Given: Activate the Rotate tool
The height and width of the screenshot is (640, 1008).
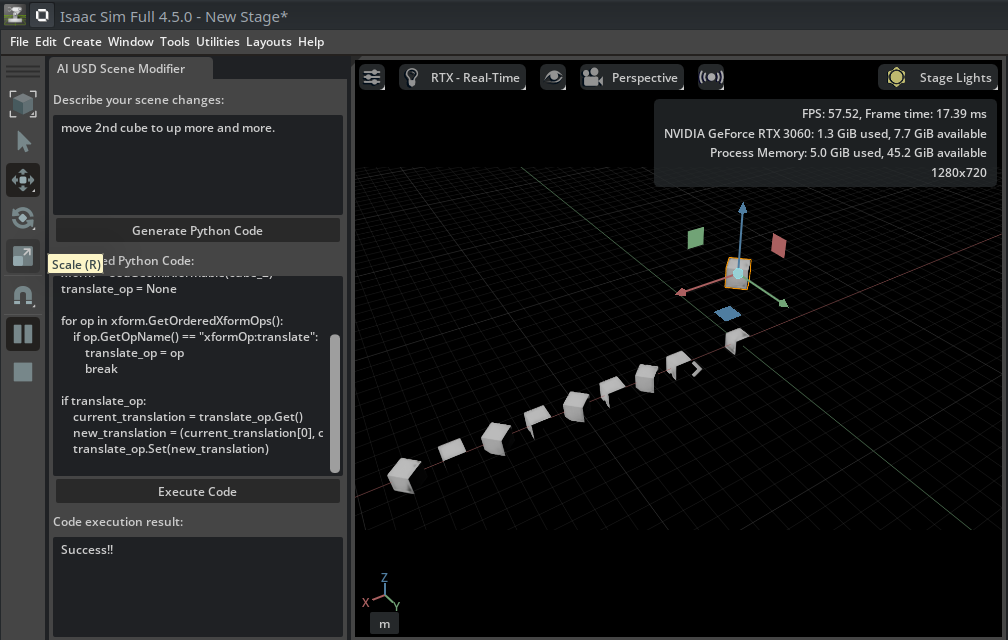Looking at the screenshot, I should (x=22, y=218).
